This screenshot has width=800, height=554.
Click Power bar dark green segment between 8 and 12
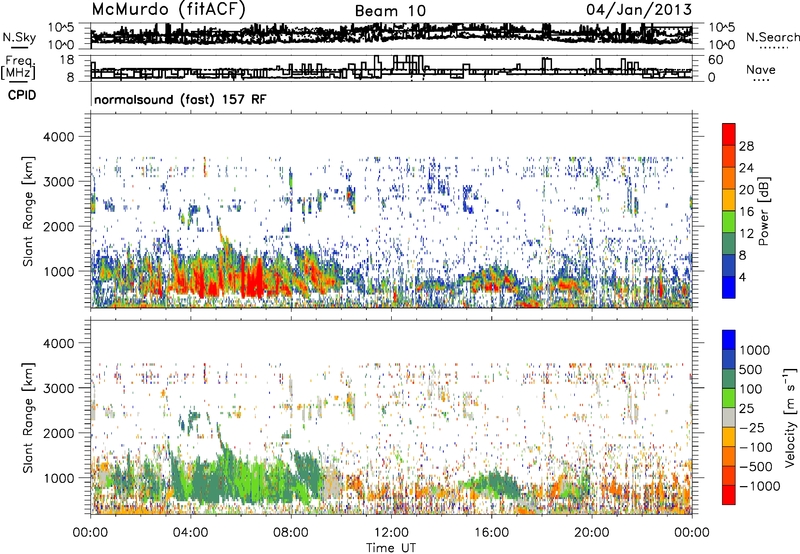(729, 244)
